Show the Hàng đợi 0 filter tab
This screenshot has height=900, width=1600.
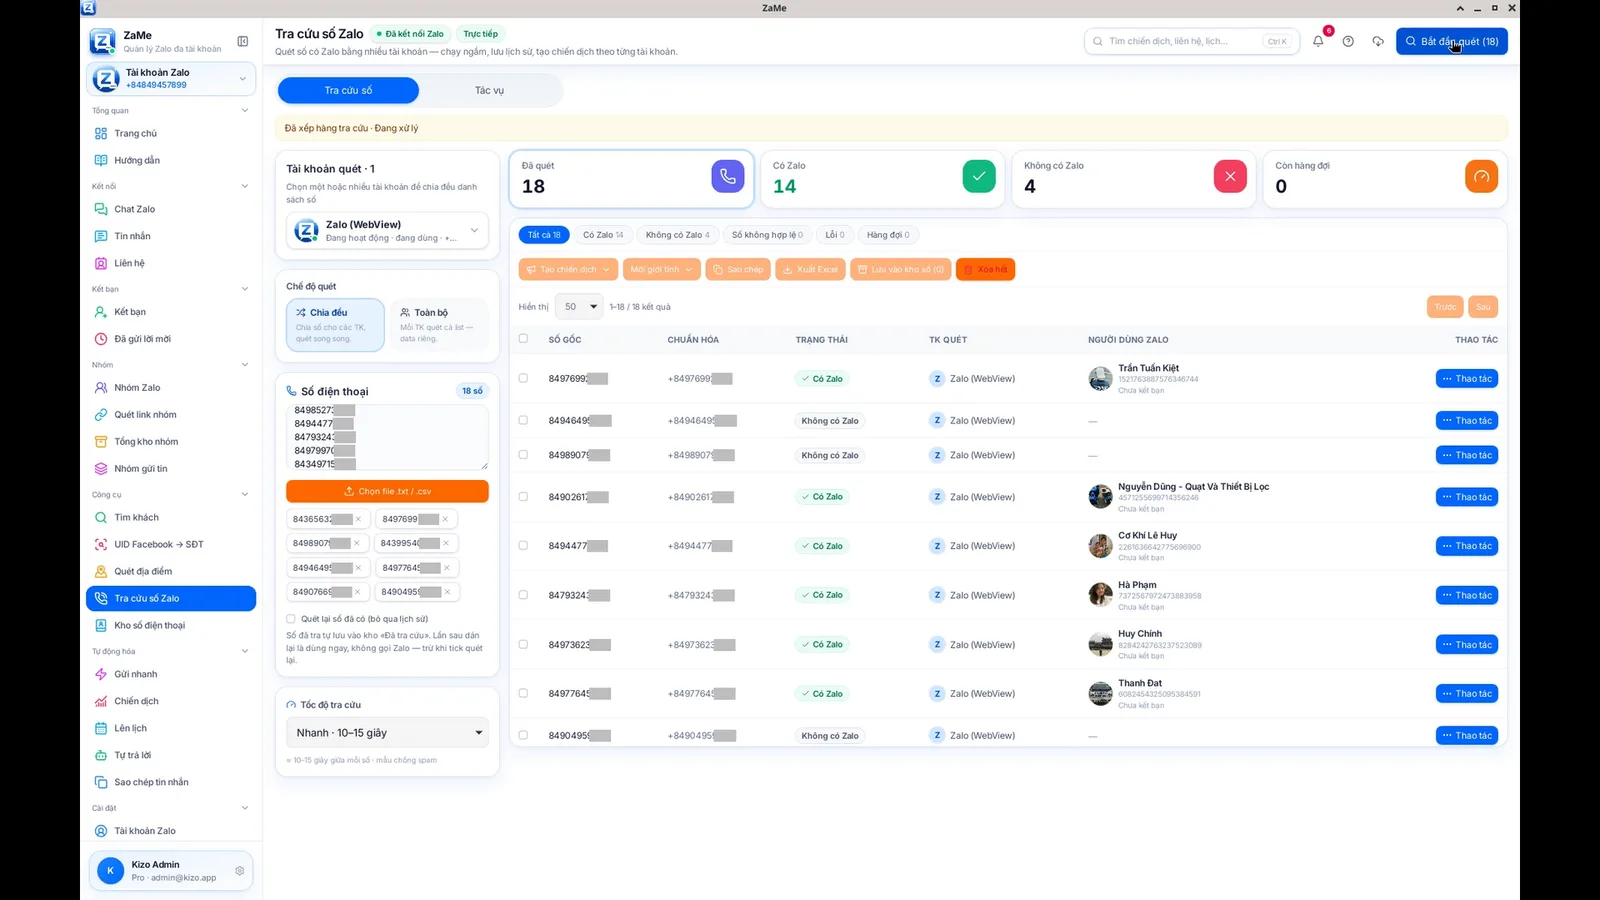888,235
